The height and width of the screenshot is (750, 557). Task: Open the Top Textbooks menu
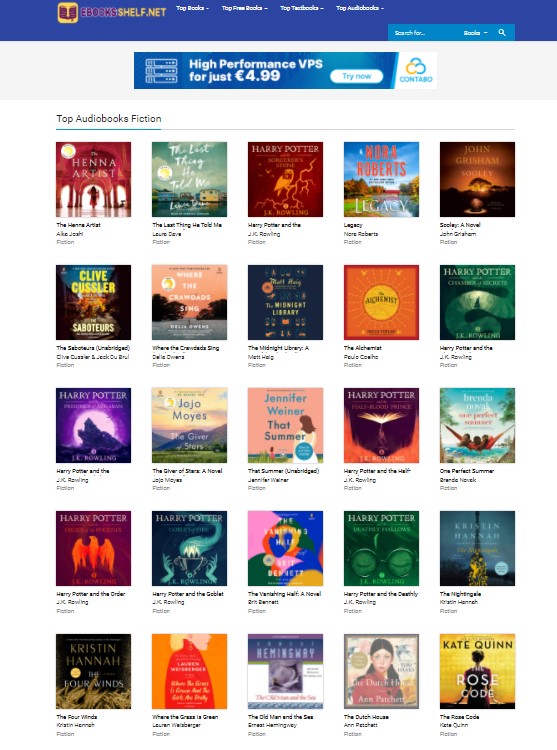[302, 8]
